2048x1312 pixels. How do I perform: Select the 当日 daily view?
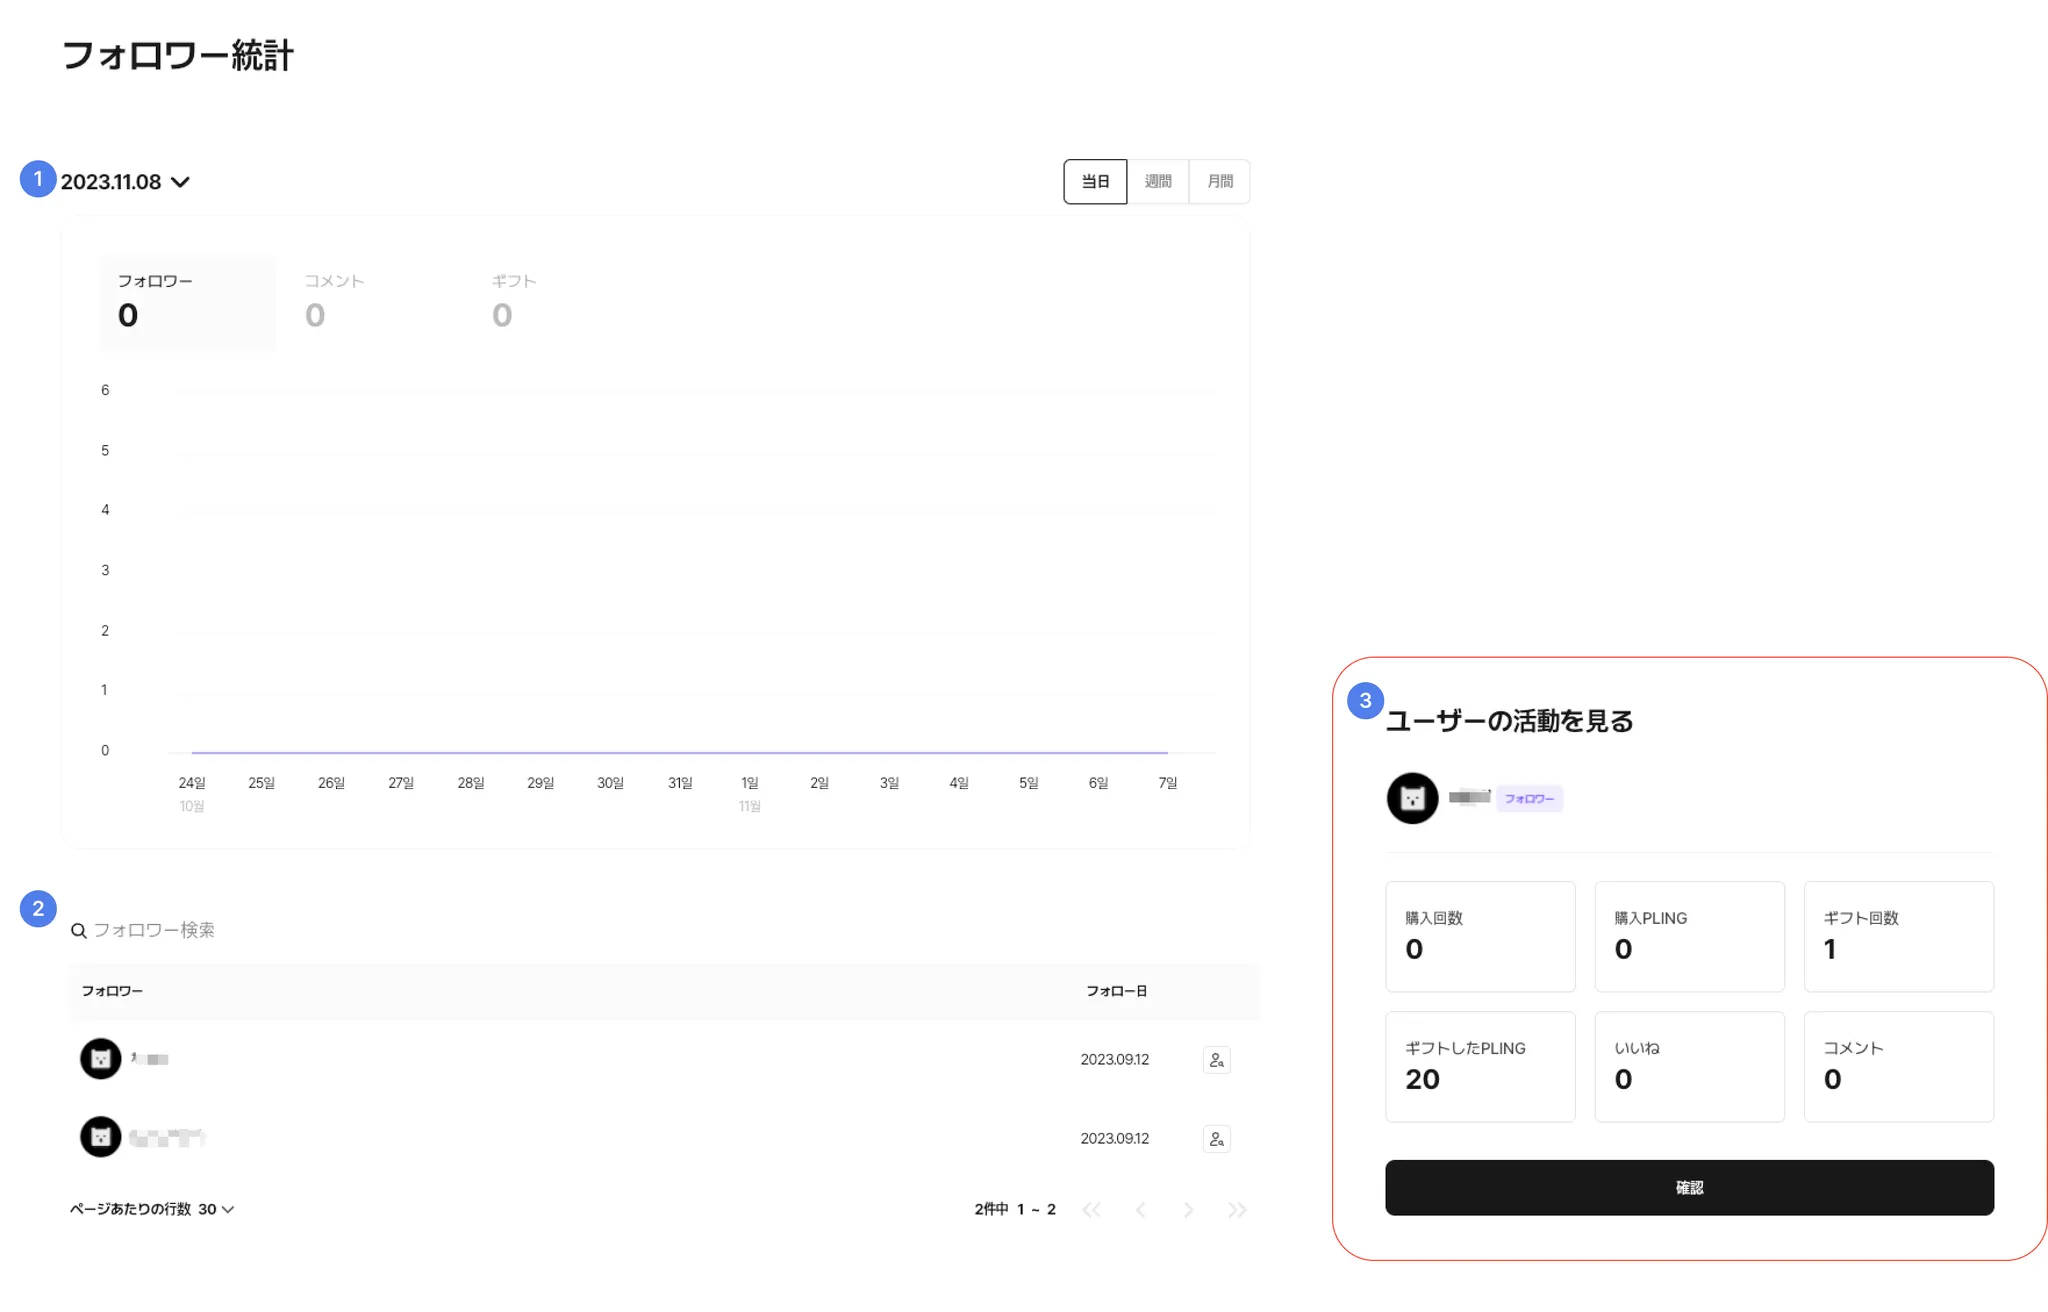1095,182
